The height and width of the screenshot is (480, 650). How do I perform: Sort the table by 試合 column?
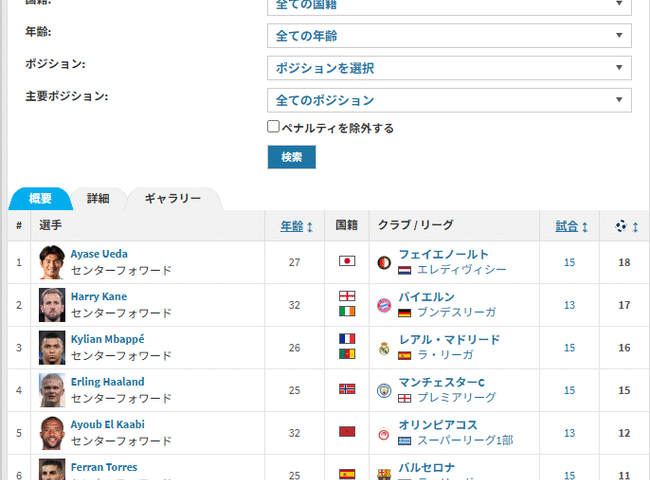[x=571, y=227]
